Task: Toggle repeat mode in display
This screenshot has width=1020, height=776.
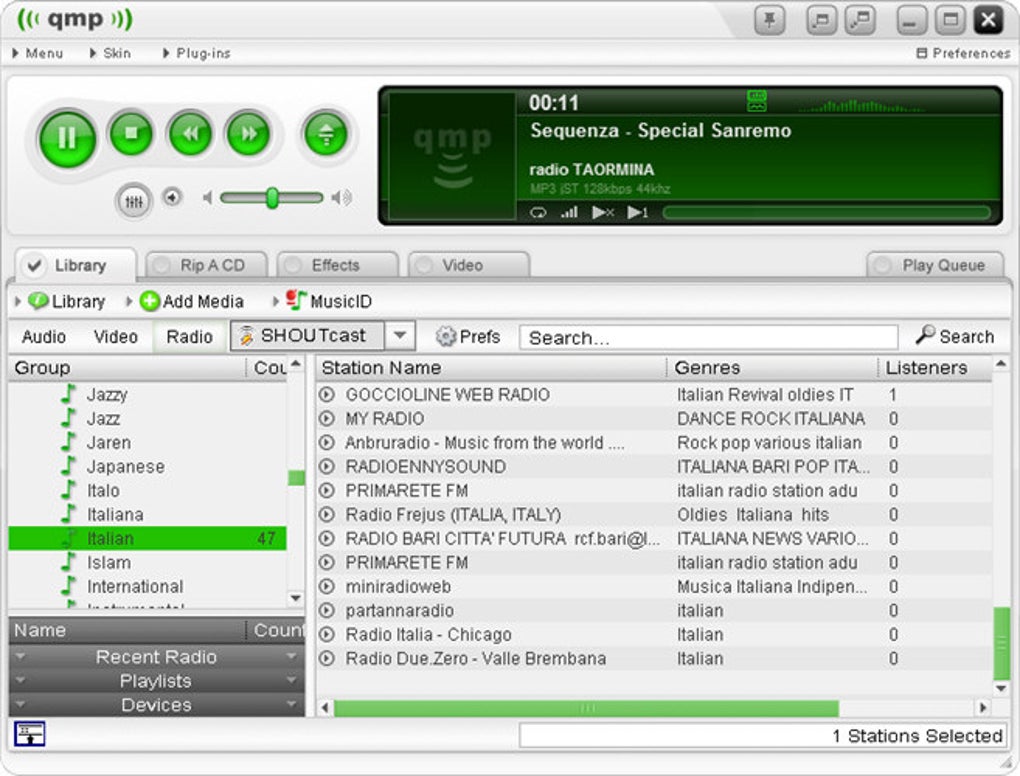Action: point(538,213)
